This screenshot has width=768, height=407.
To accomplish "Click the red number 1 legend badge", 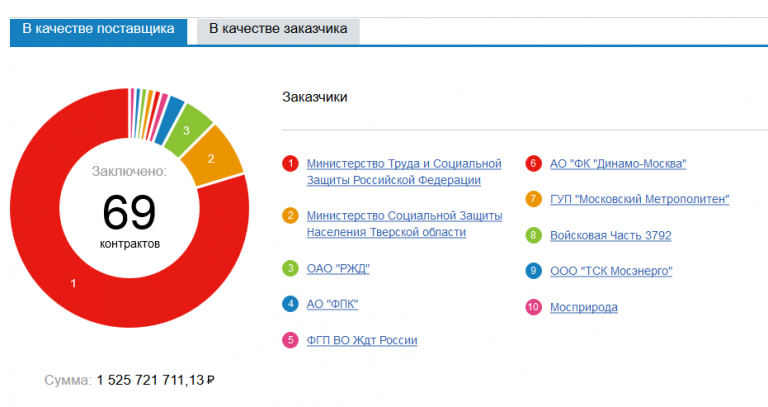I will [x=290, y=163].
